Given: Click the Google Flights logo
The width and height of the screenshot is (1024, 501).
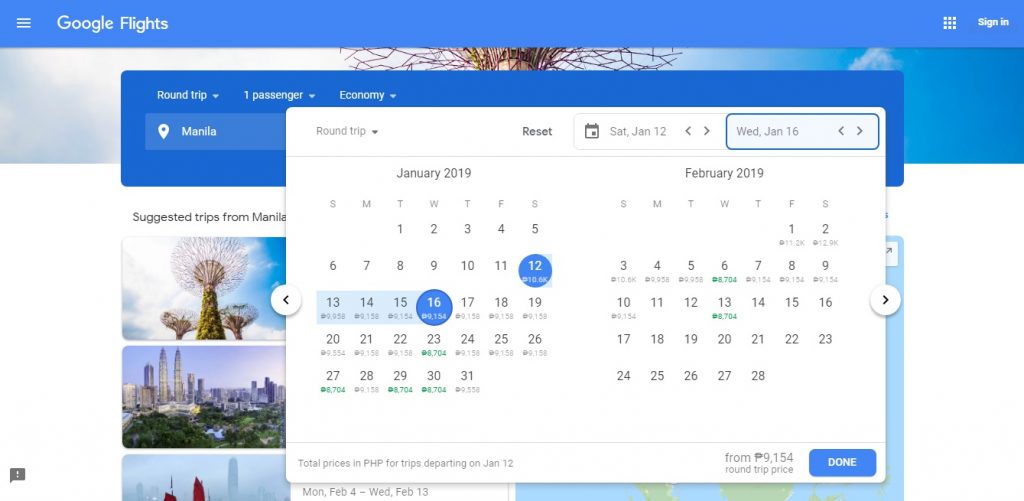Looking at the screenshot, I should pos(112,24).
